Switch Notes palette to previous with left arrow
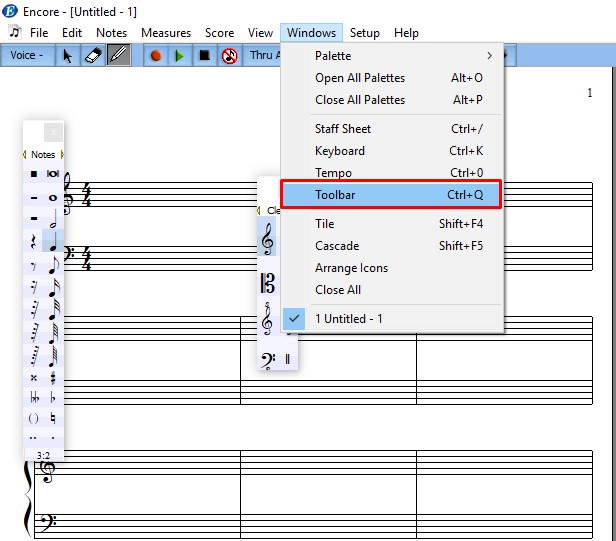 pos(25,154)
